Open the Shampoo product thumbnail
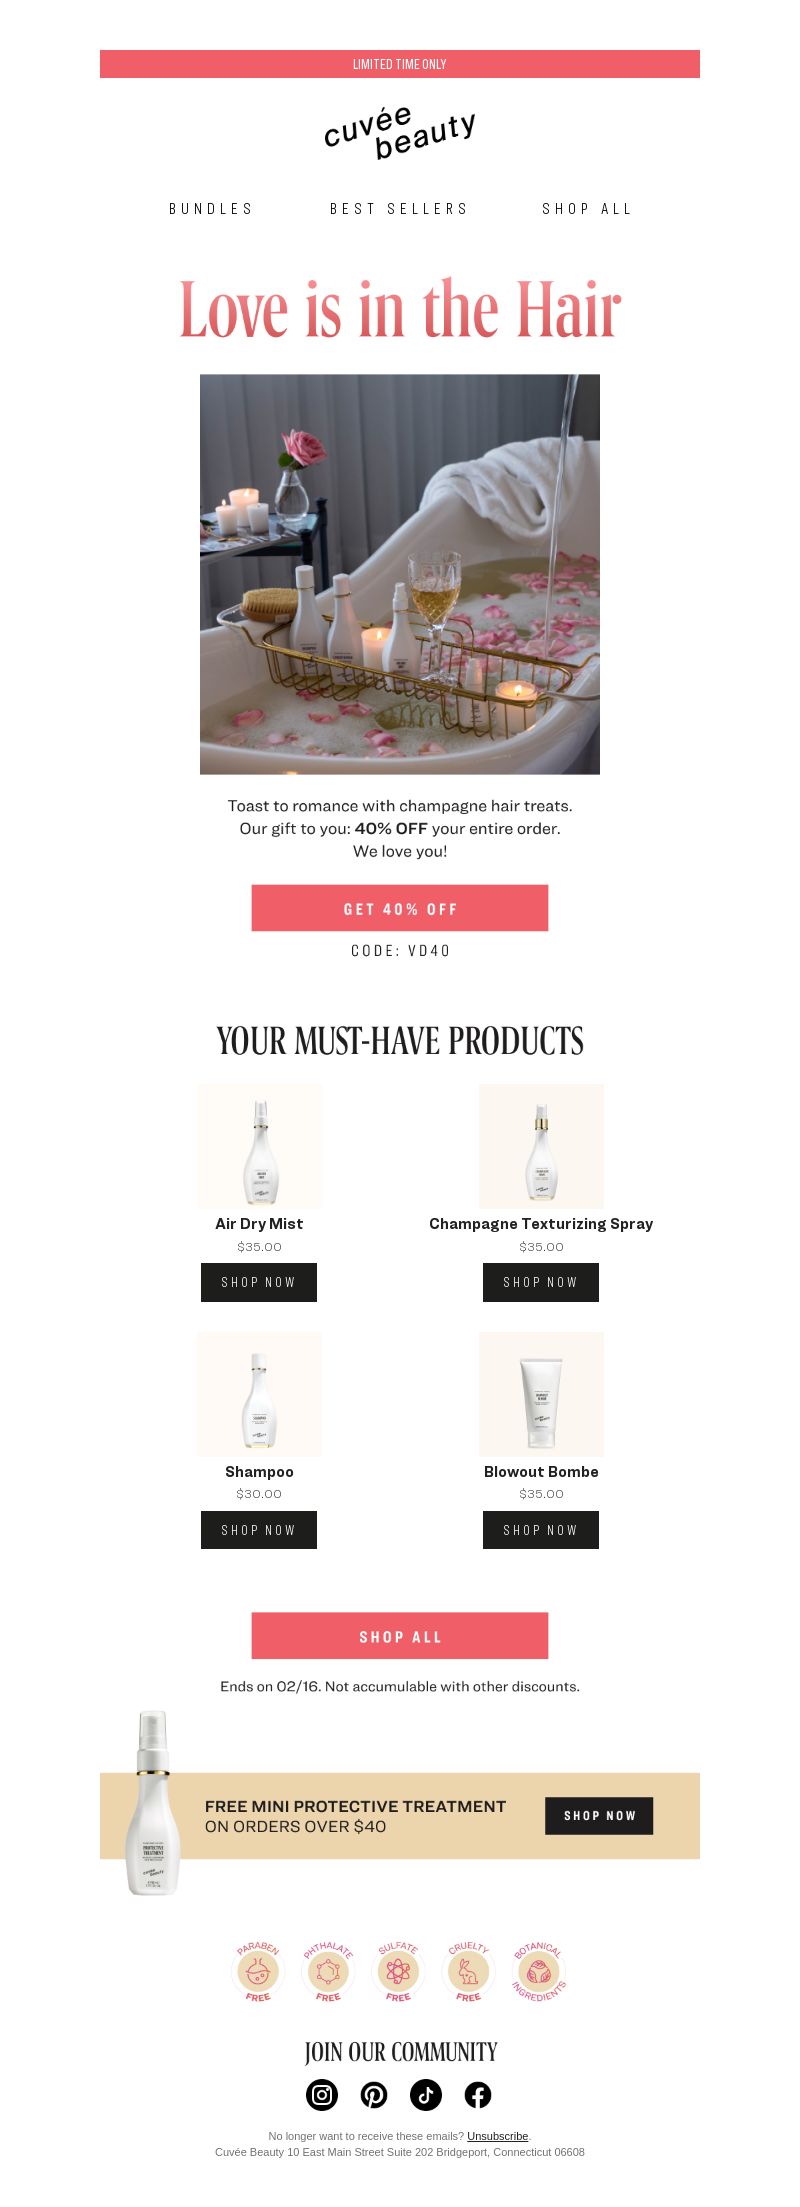The width and height of the screenshot is (800, 2207). (x=259, y=1394)
